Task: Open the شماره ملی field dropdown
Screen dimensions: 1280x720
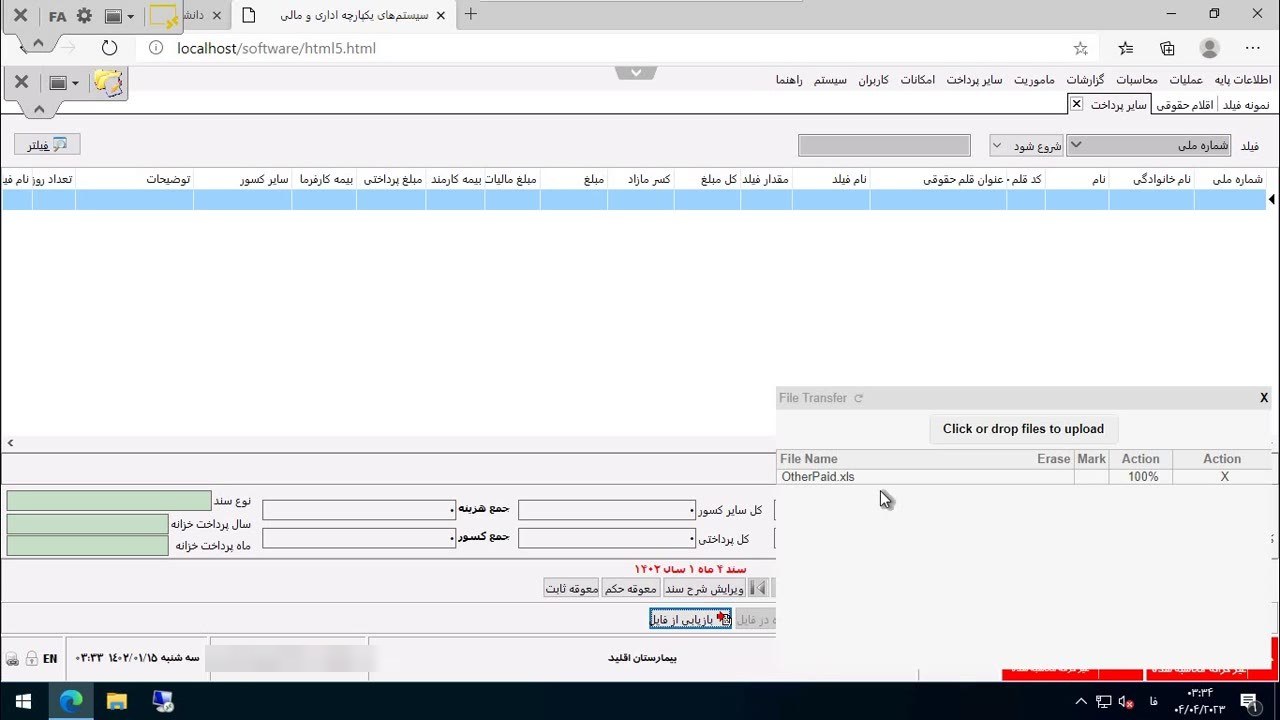Action: tap(1149, 146)
